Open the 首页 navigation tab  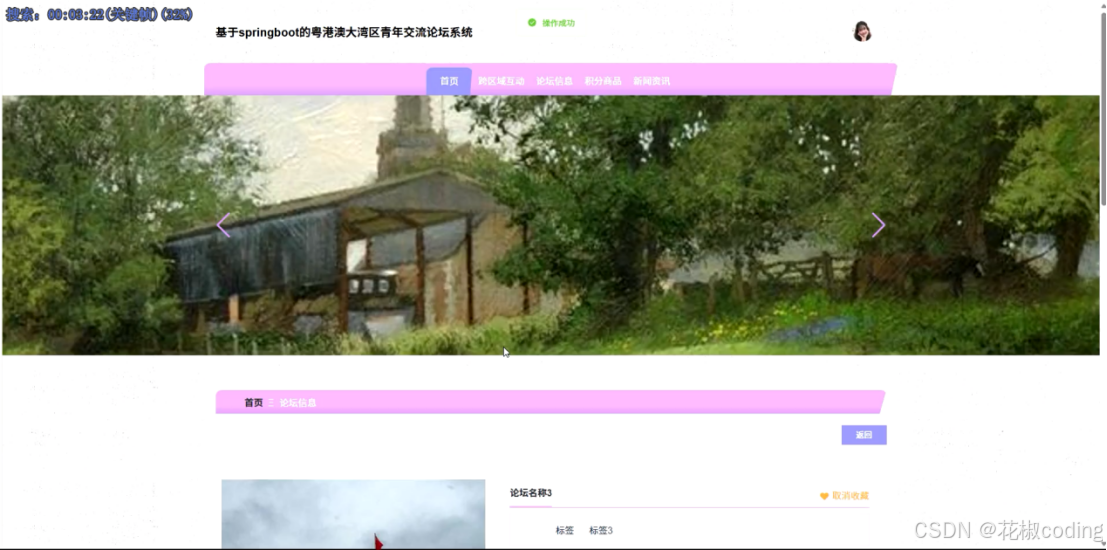coord(449,81)
